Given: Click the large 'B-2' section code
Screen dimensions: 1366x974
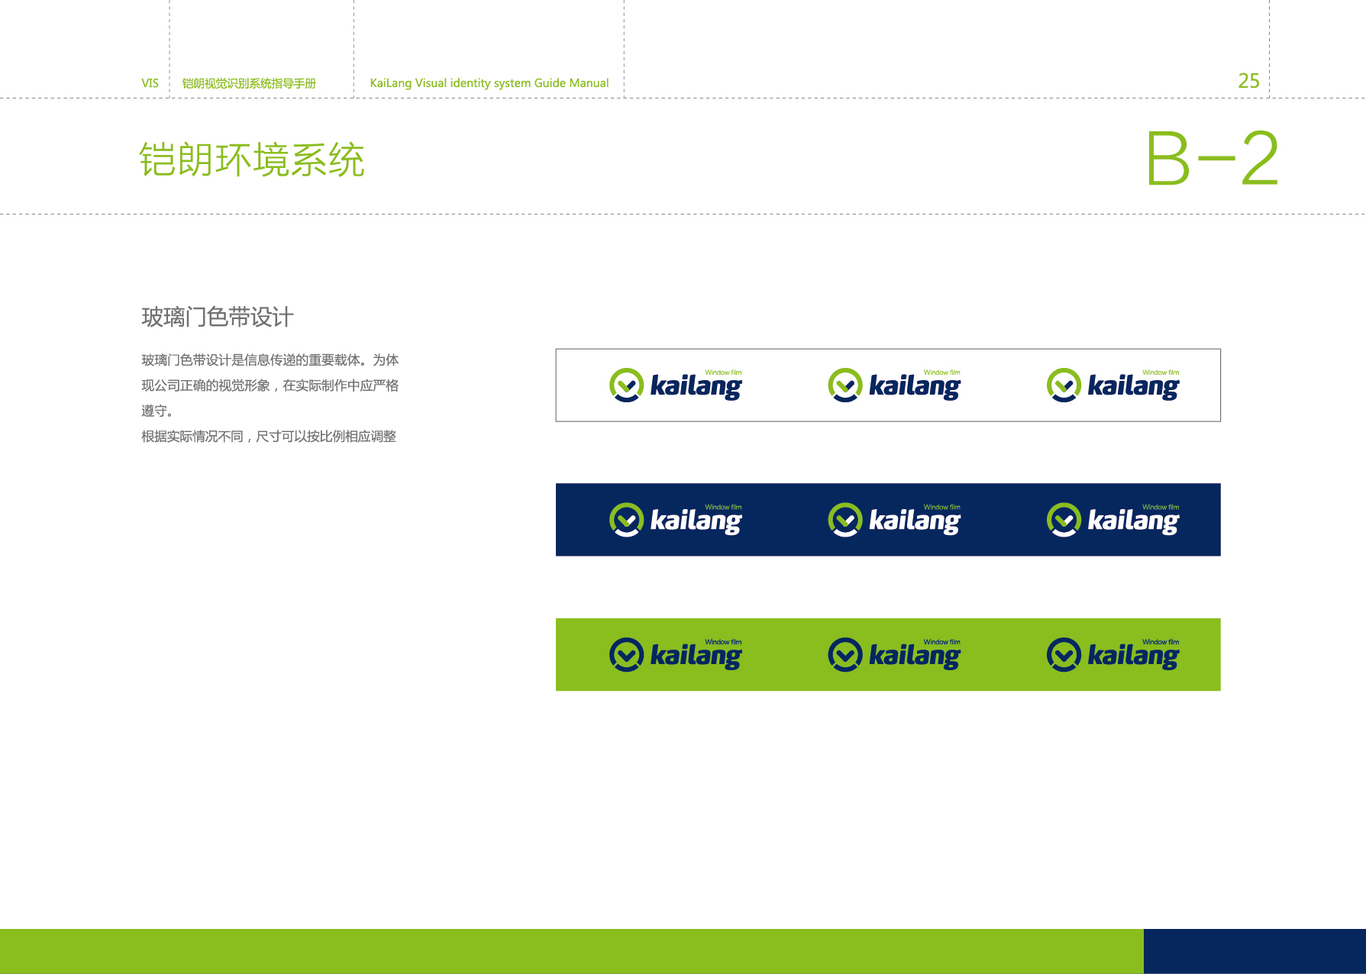Looking at the screenshot, I should point(1212,158).
